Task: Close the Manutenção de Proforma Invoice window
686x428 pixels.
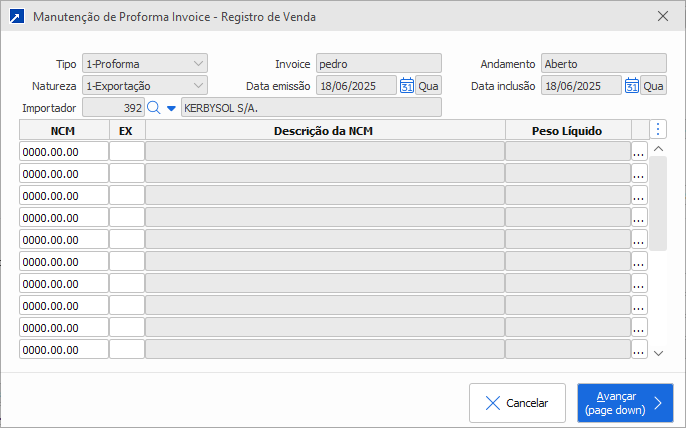Action: pyautogui.click(x=663, y=16)
